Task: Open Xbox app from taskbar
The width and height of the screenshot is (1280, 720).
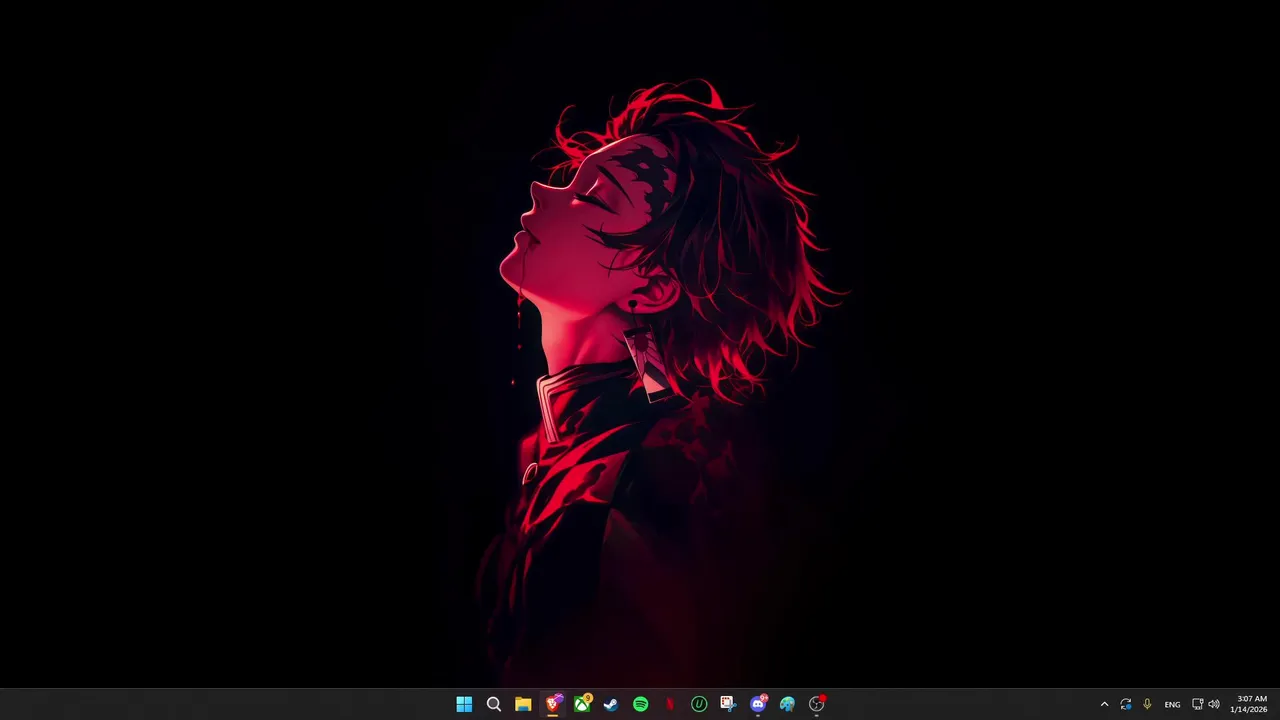Action: [582, 704]
